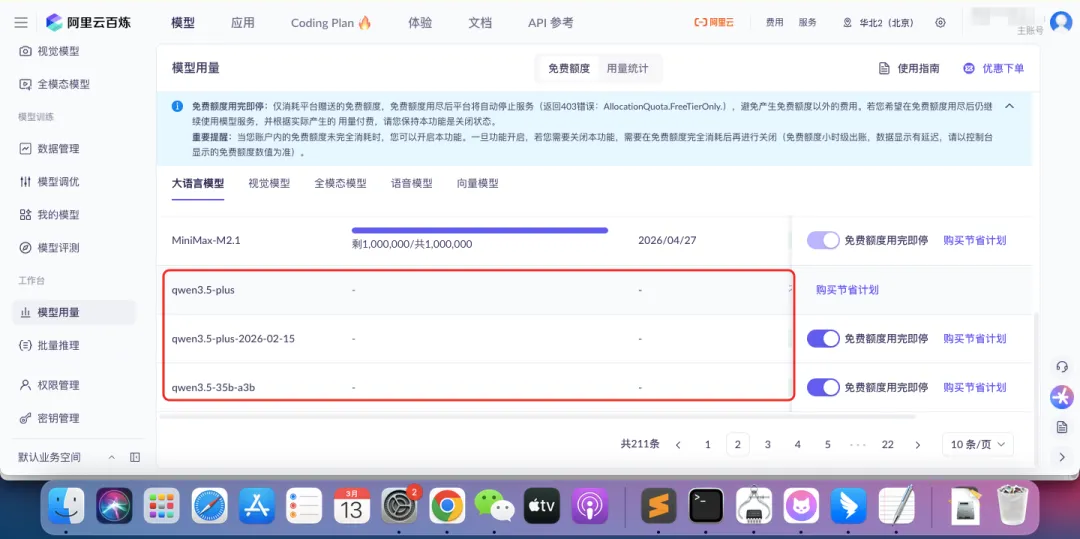Open the 华北2（北京）region selector

click(x=879, y=23)
